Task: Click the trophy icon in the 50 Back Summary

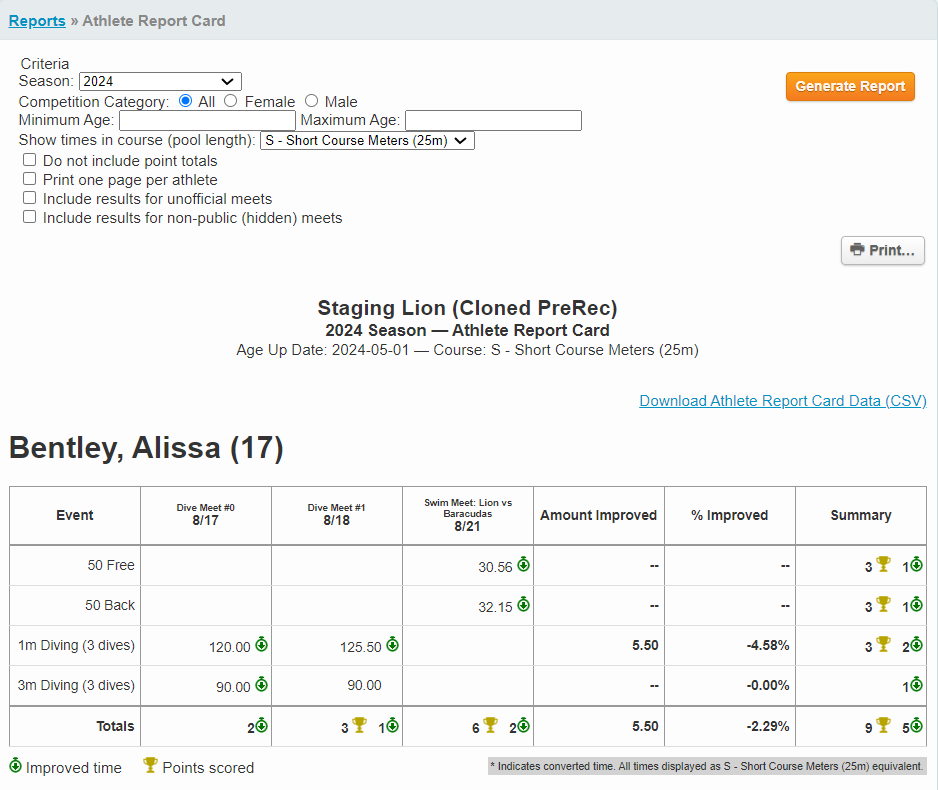Action: click(x=882, y=605)
